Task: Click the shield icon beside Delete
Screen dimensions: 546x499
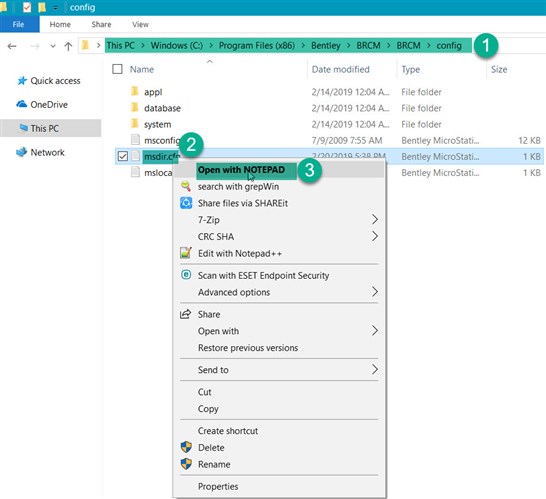Action: point(186,447)
